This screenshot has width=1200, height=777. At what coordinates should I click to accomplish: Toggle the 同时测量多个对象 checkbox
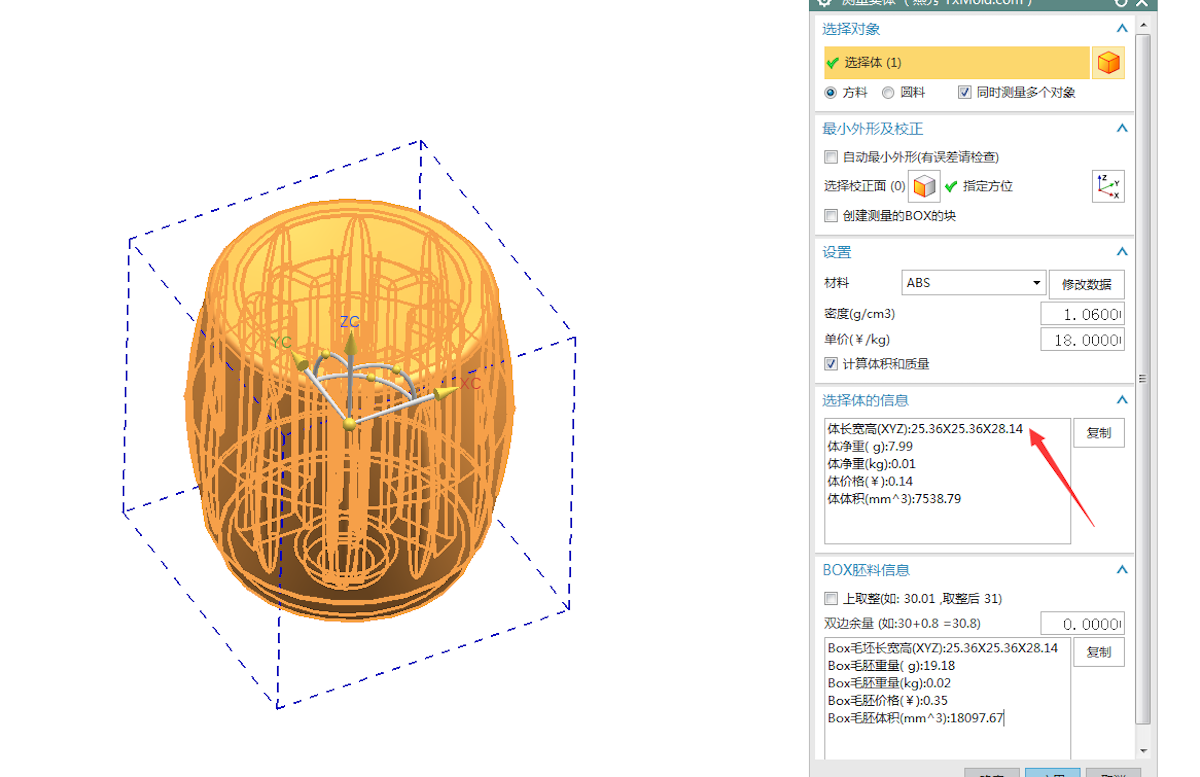964,93
